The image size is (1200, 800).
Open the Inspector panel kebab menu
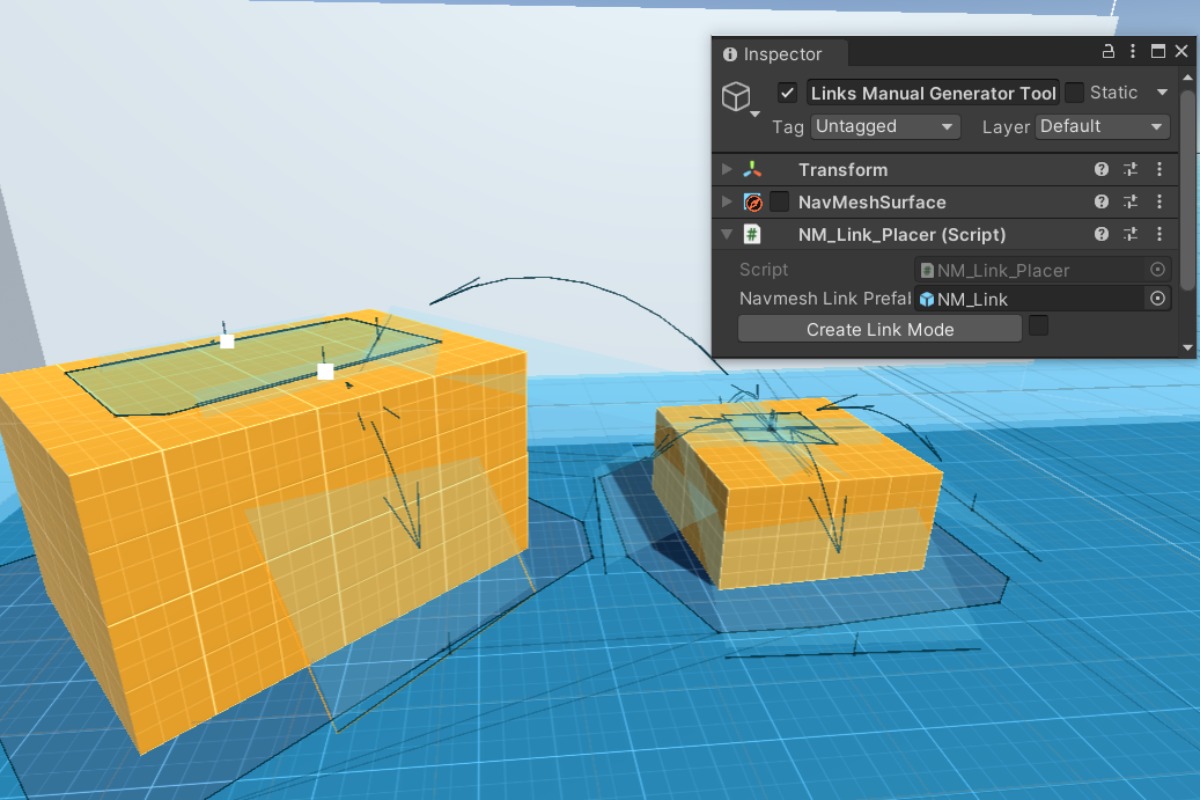1133,52
